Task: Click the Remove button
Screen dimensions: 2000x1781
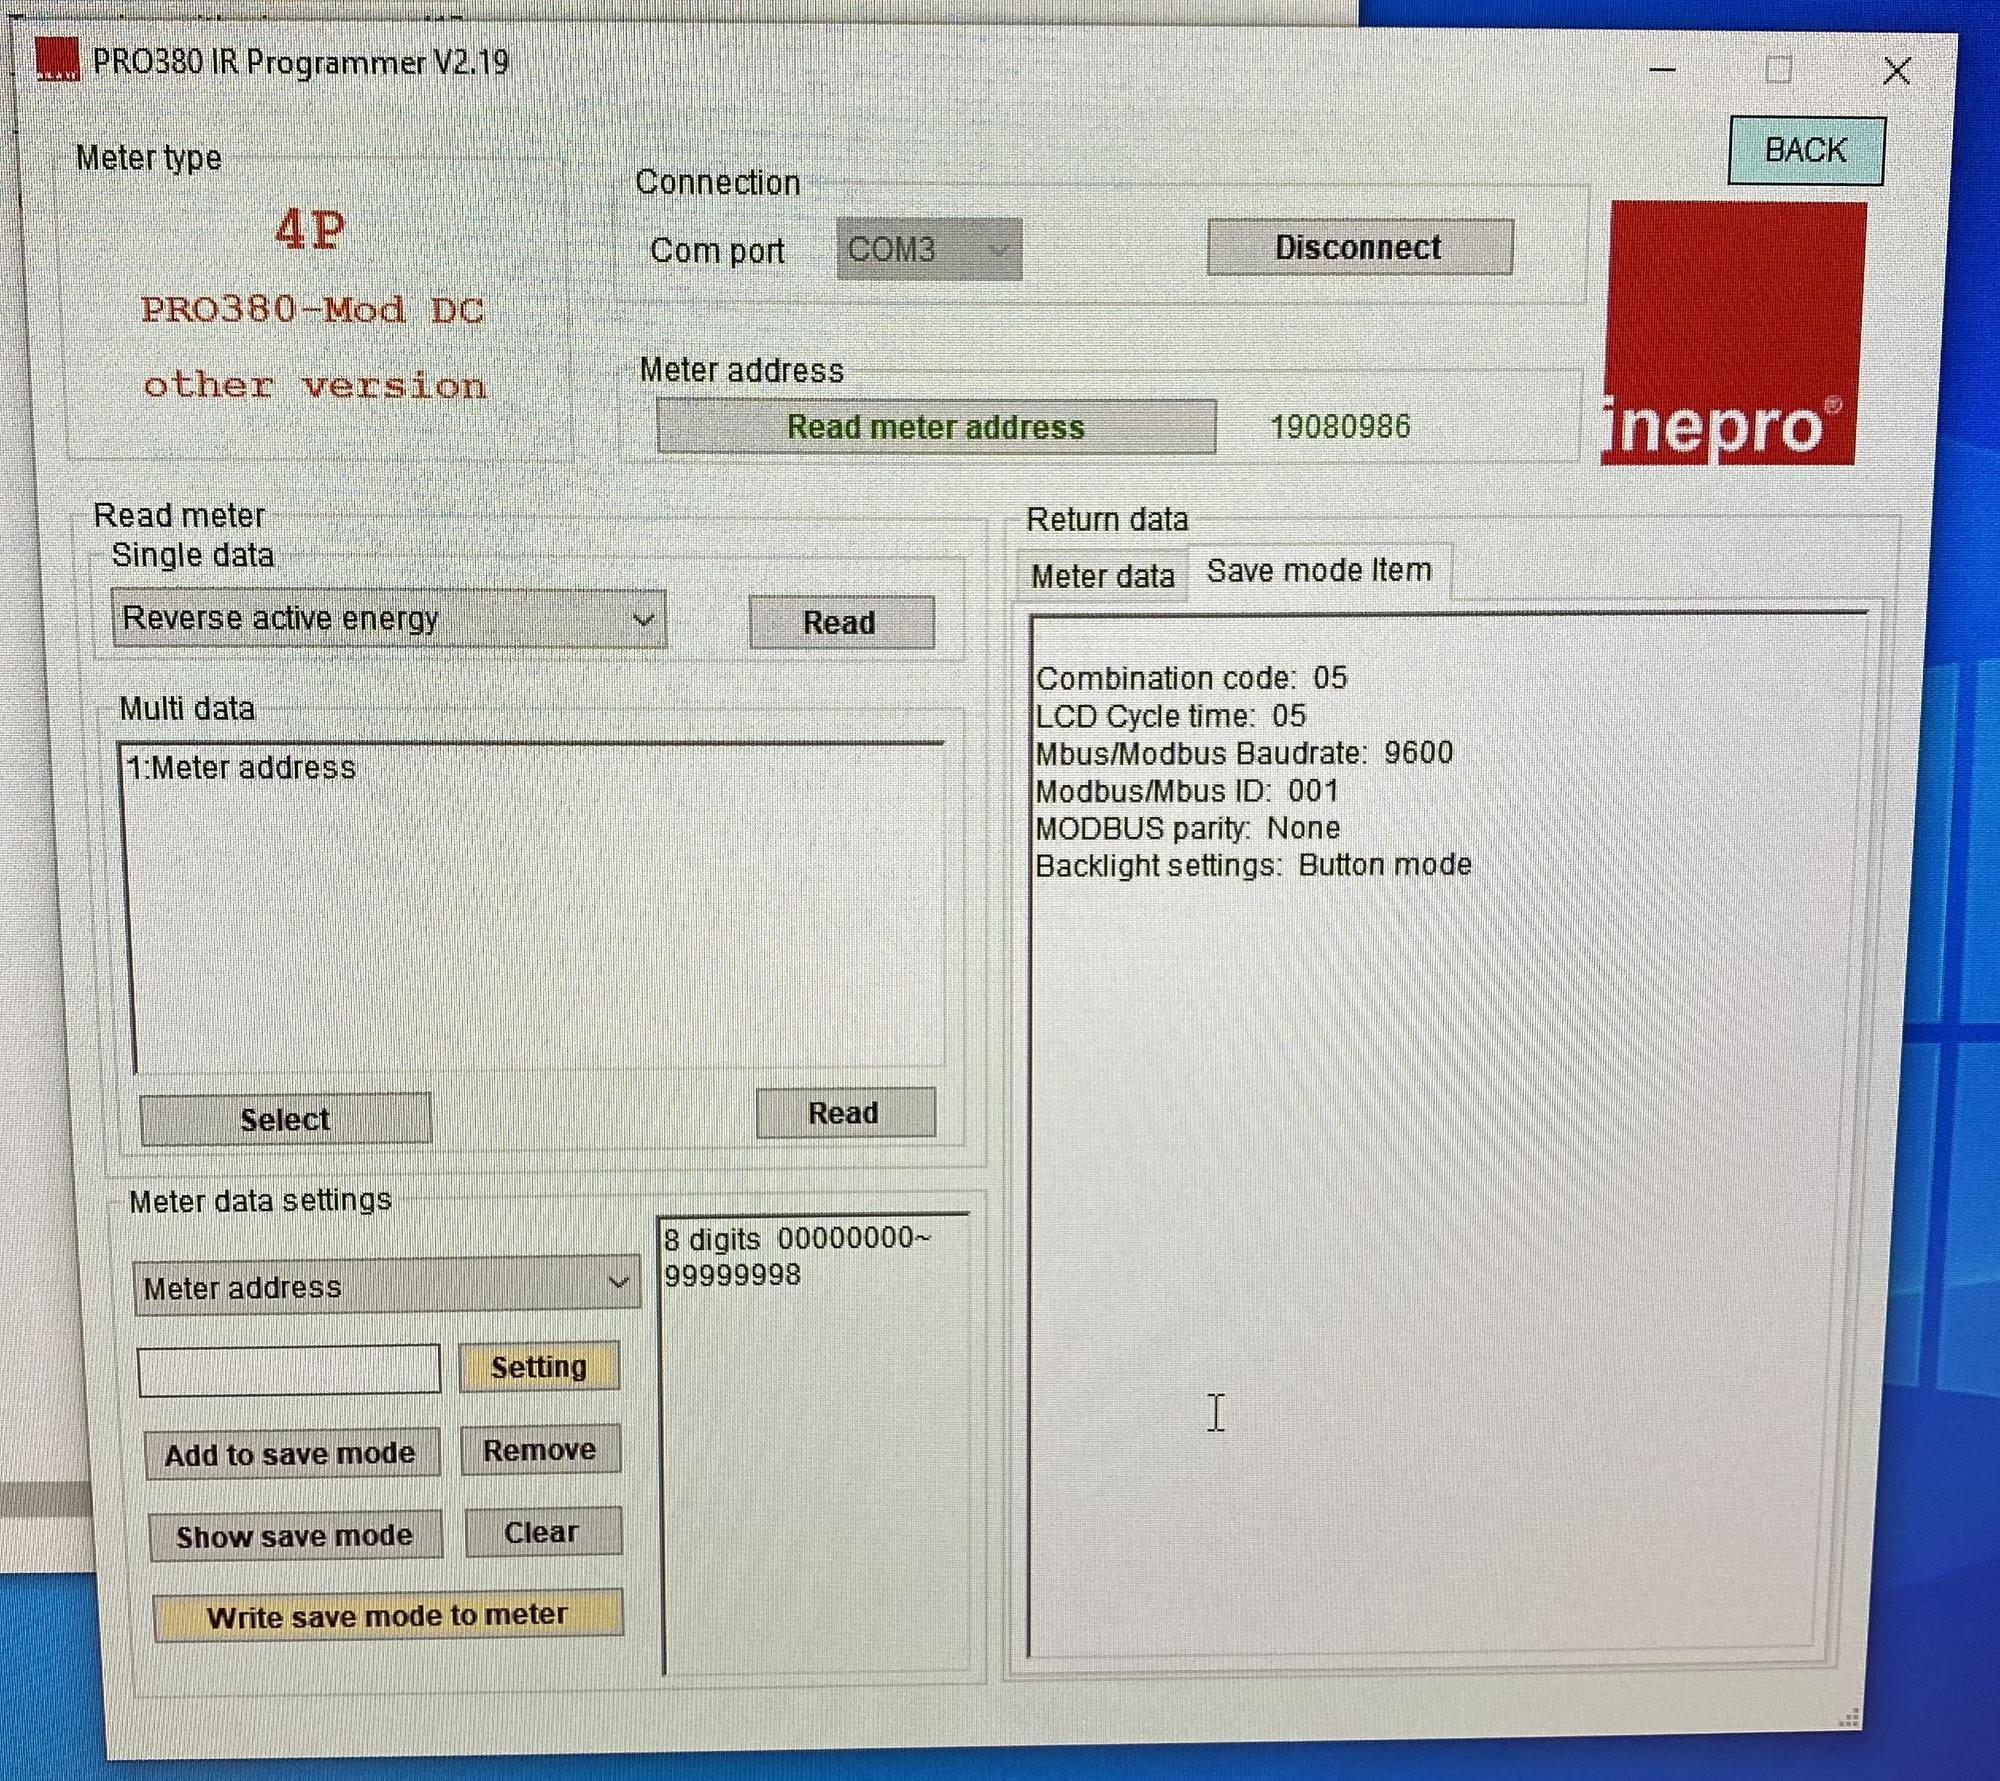Action: pos(540,1450)
